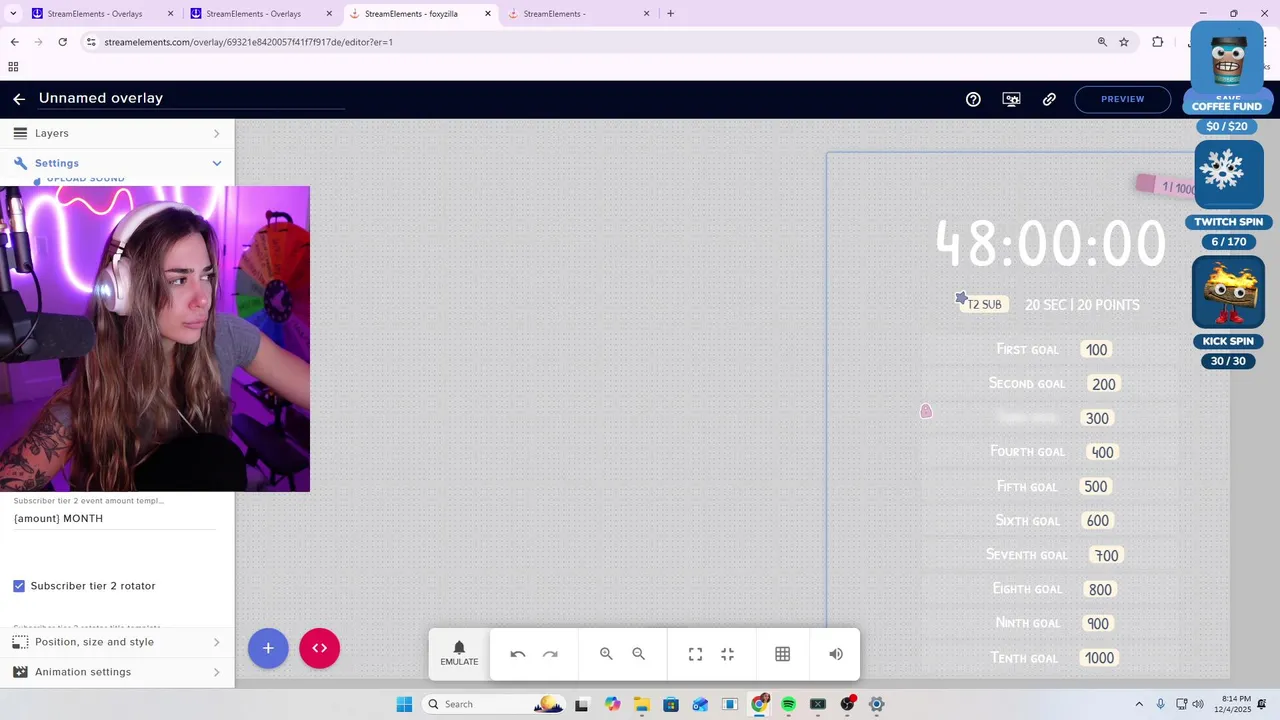1280x720 pixels.
Task: Click the 20 SEC | 20 POINTS text
Action: 1082,305
